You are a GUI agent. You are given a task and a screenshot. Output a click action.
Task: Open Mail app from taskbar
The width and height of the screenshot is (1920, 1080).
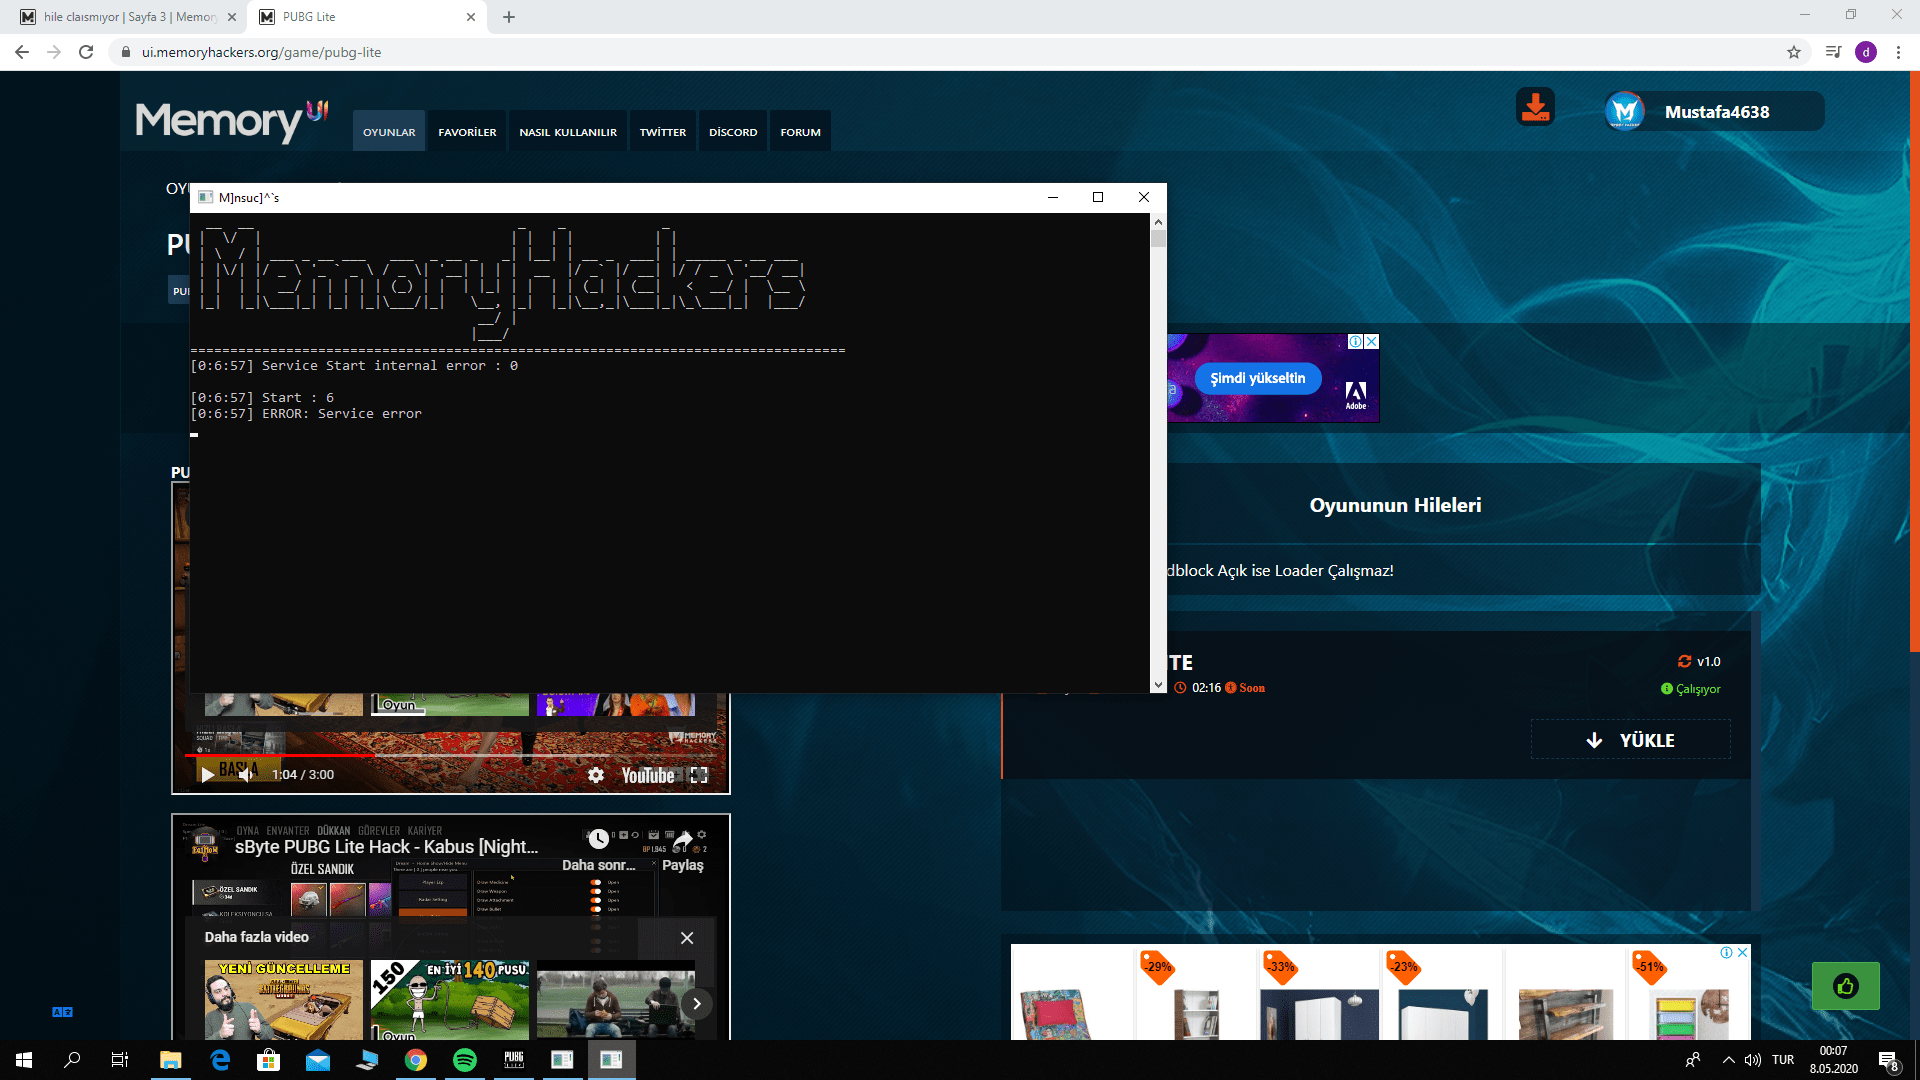pyautogui.click(x=318, y=1060)
